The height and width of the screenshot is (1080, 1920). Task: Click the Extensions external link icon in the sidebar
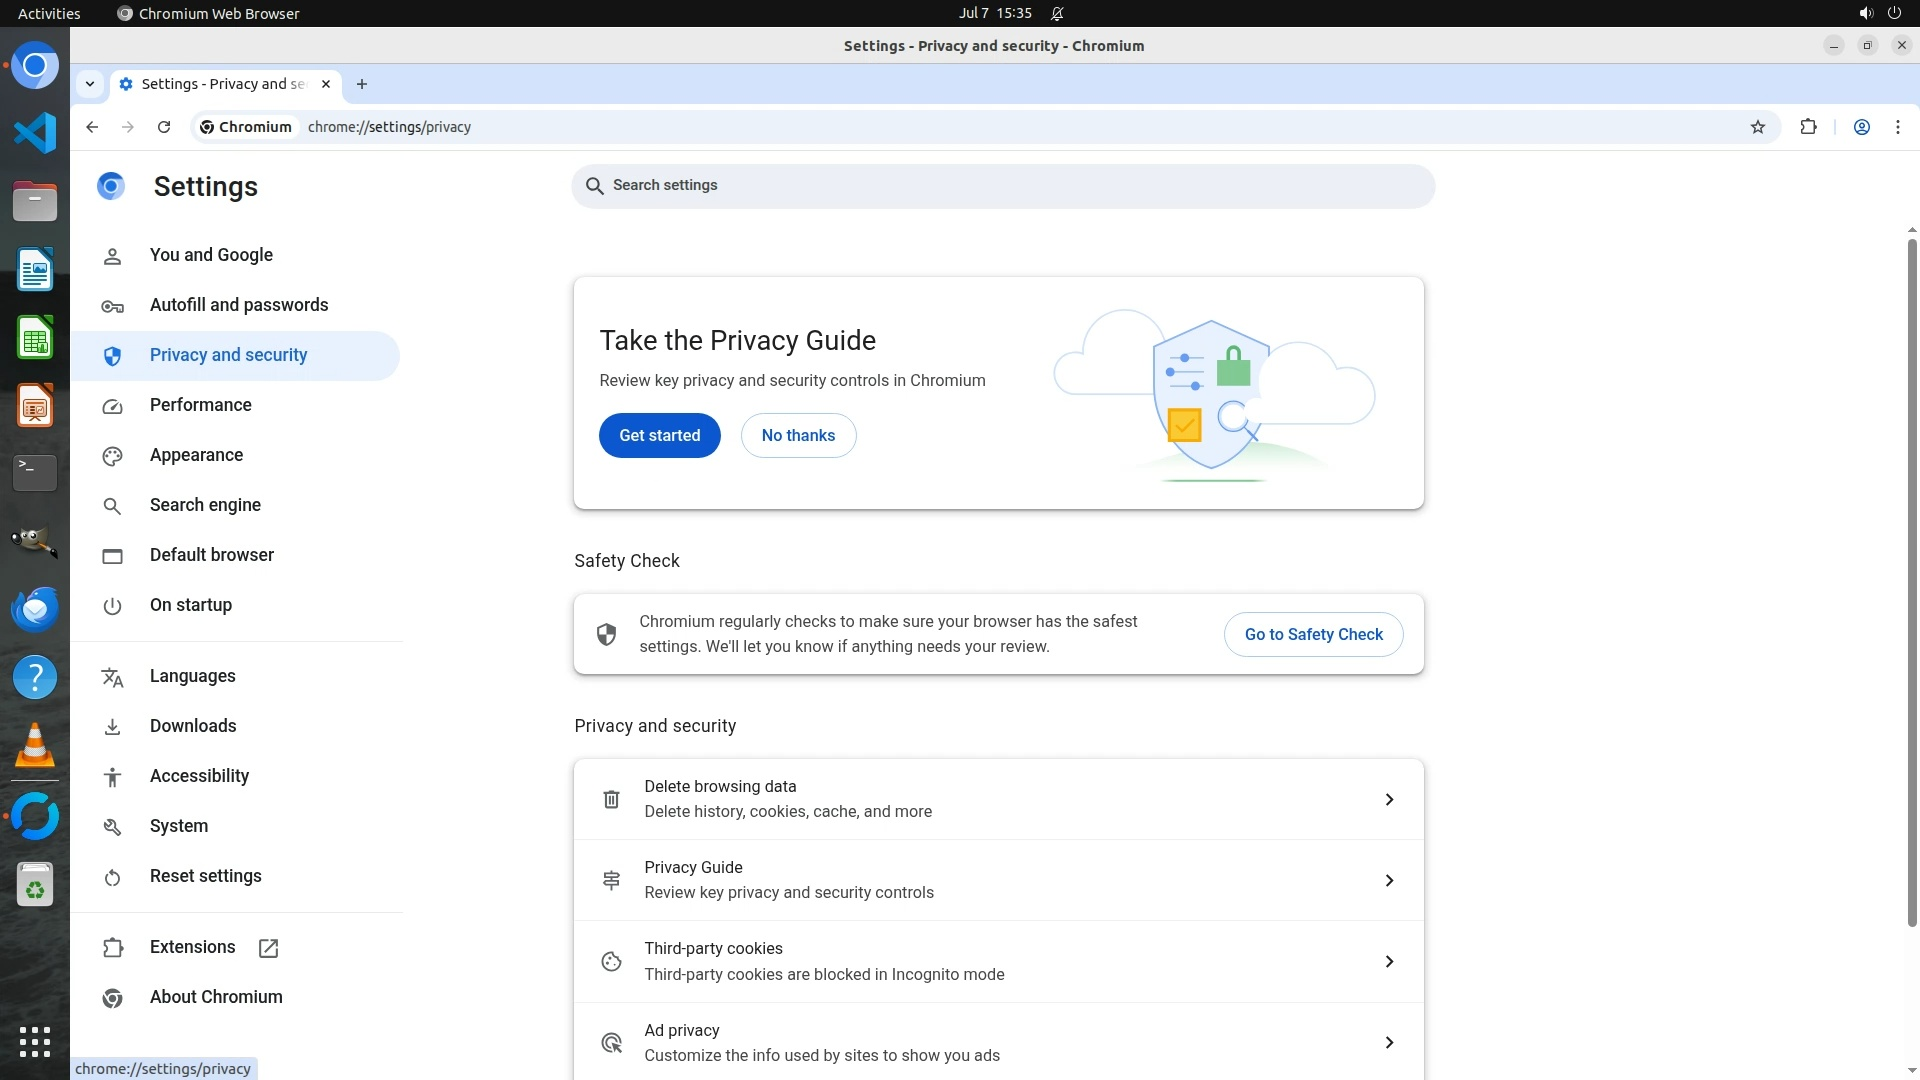click(x=268, y=948)
